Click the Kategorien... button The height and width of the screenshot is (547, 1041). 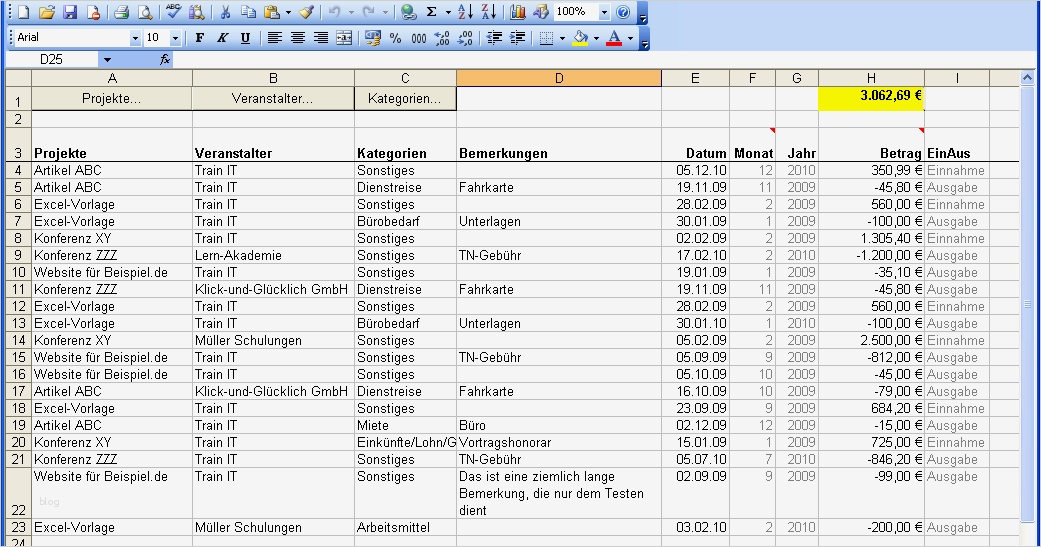[x=404, y=98]
